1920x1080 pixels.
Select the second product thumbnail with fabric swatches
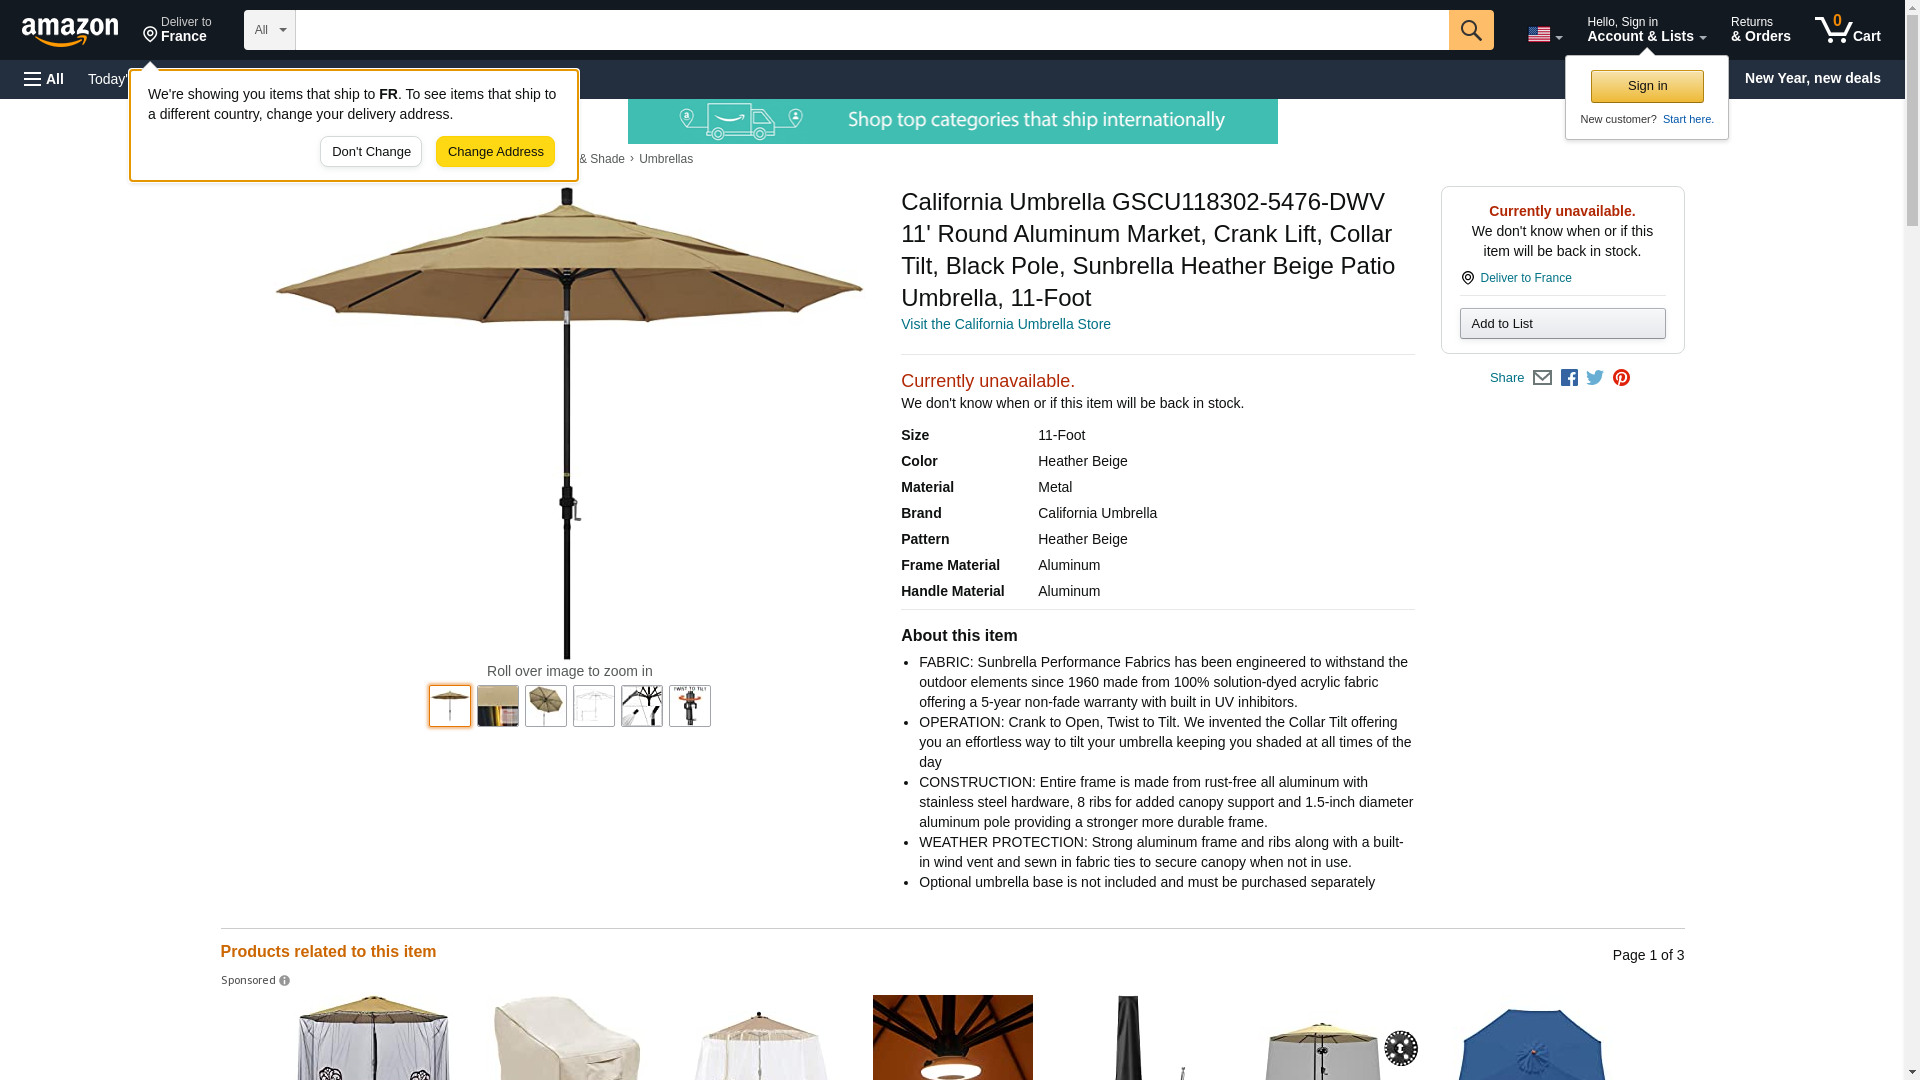coord(498,706)
